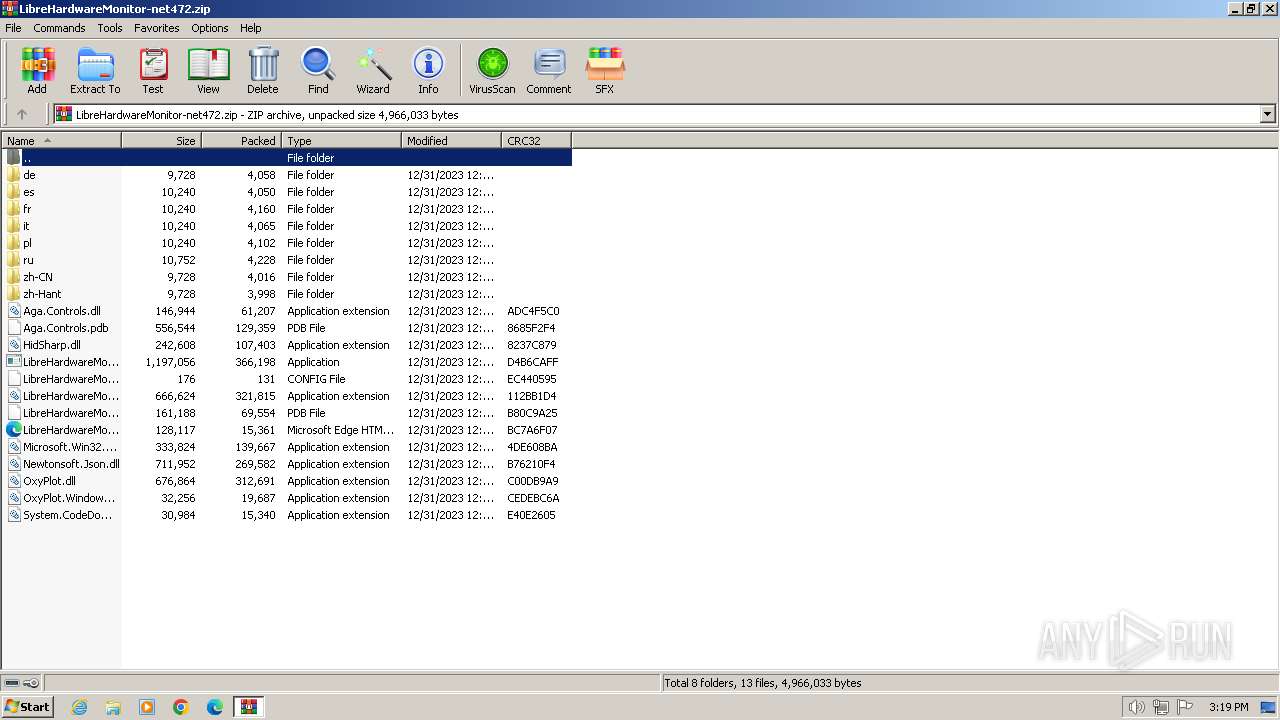
Task: Launch the Wizard tool
Action: (373, 70)
